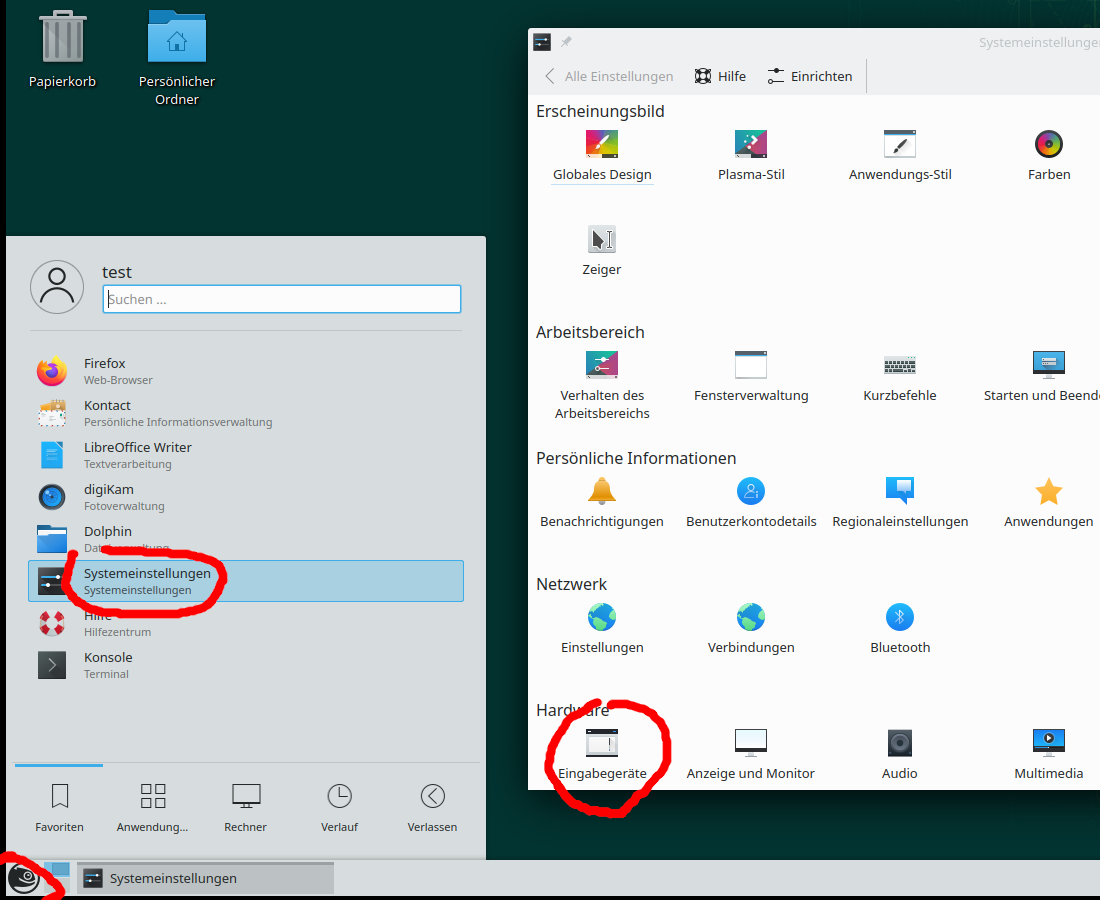
Task: Click the window menu icon in titlebar
Action: [542, 42]
